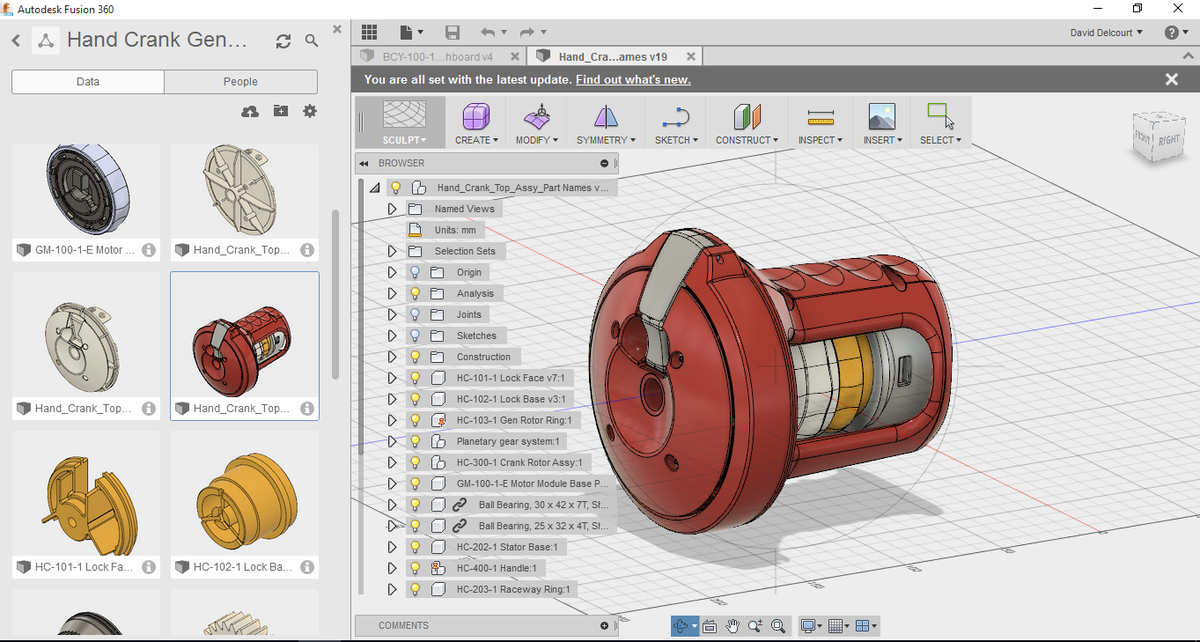This screenshot has width=1200, height=642.
Task: Hide the Sketches folder via its bulb
Action: point(414,335)
